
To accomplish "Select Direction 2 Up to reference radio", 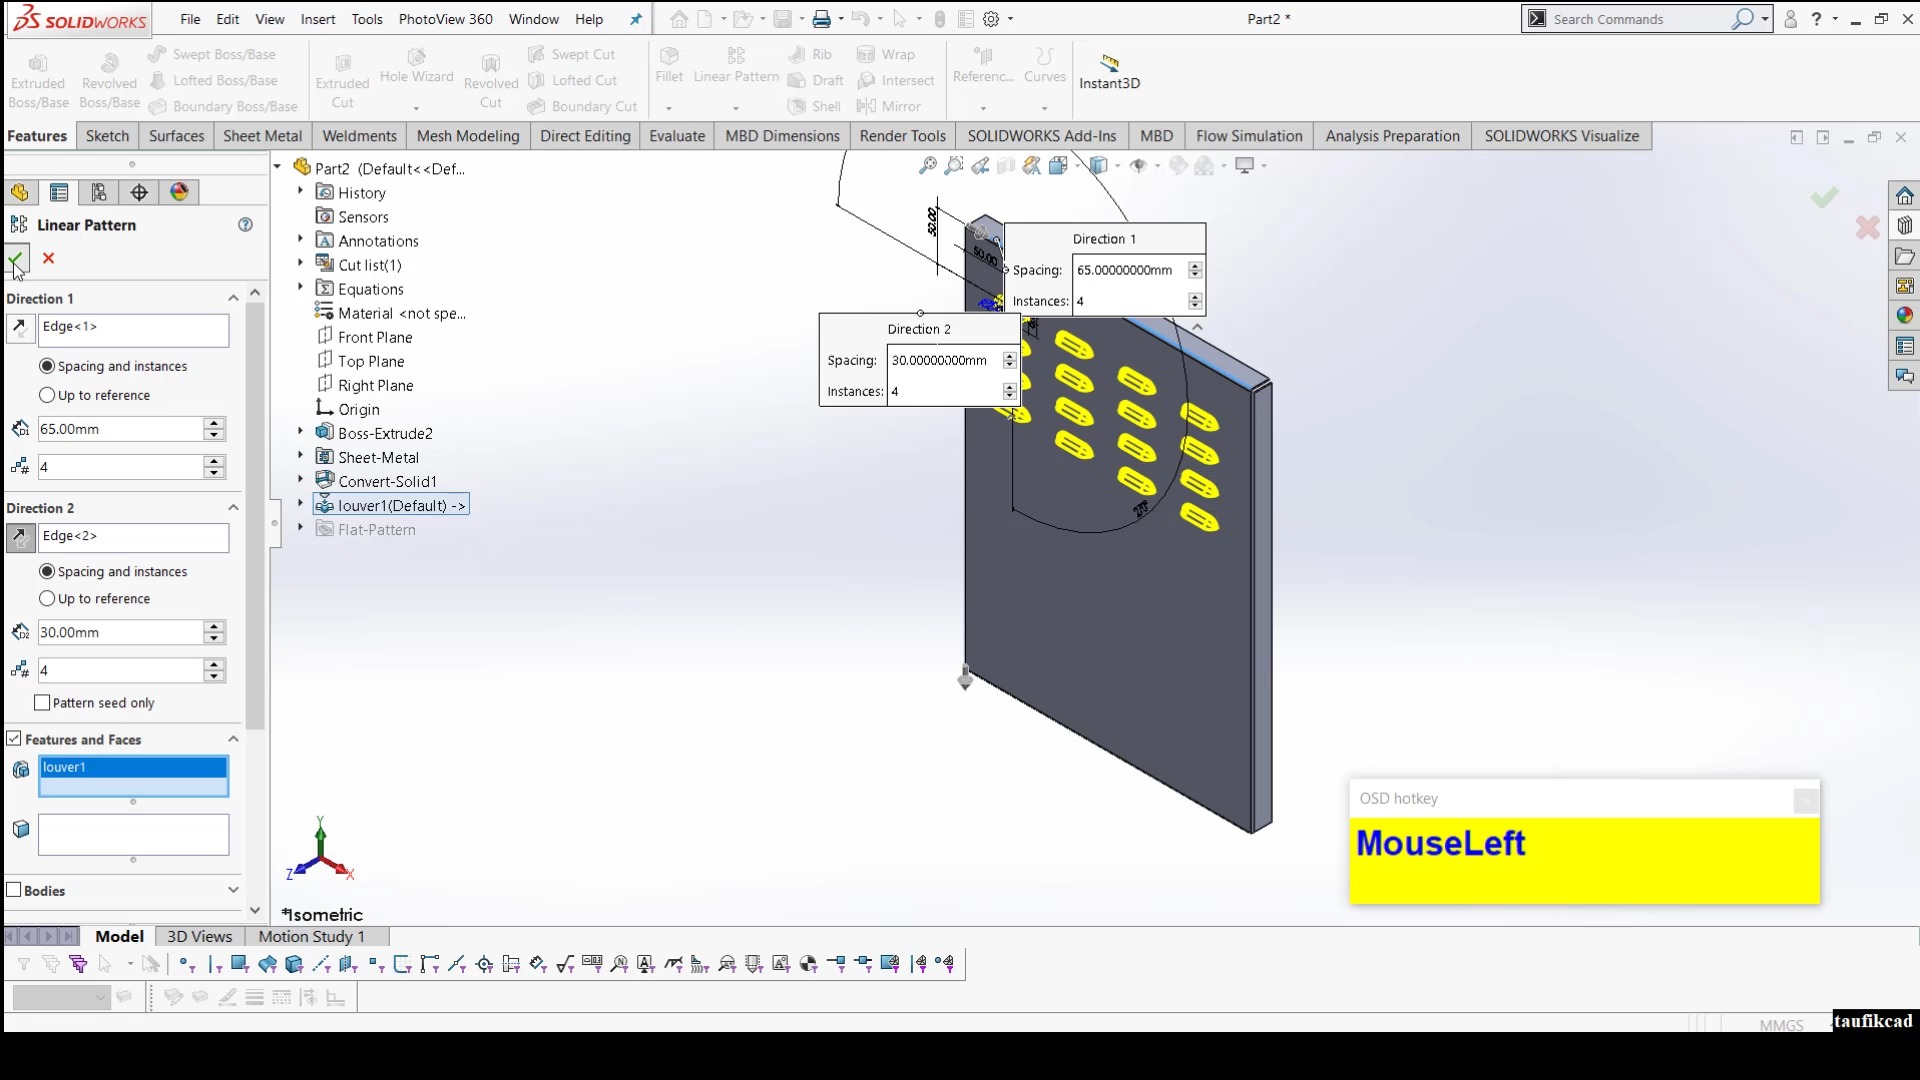I will tap(47, 598).
